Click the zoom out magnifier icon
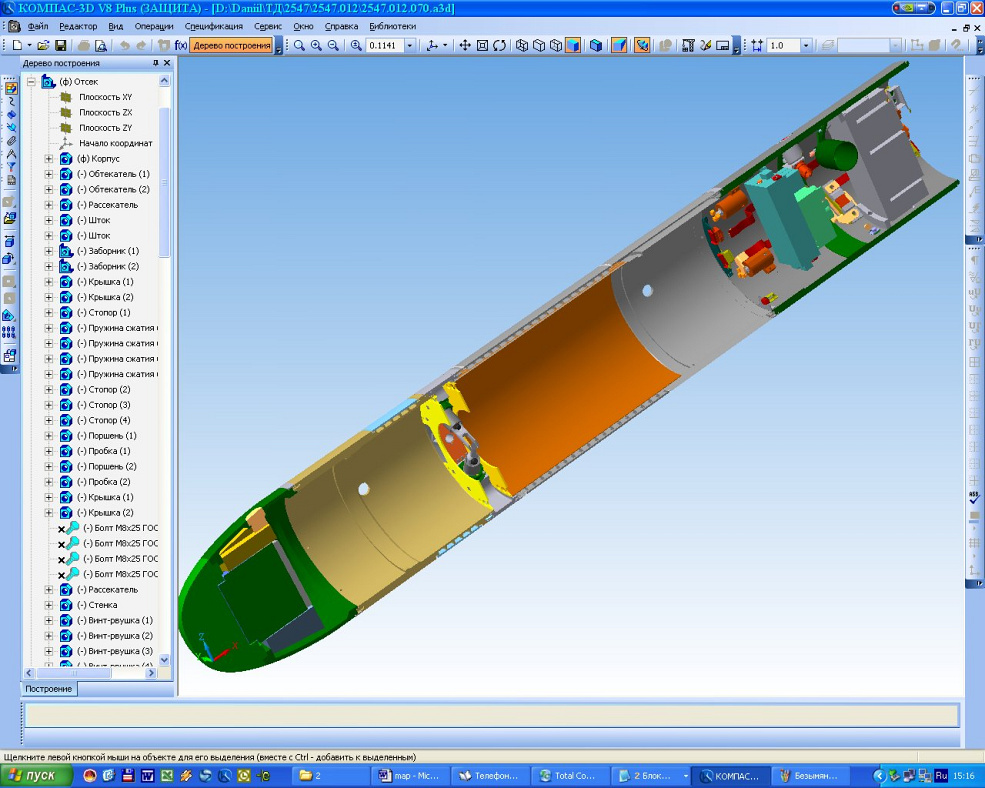This screenshot has height=788, width=985. [x=333, y=46]
